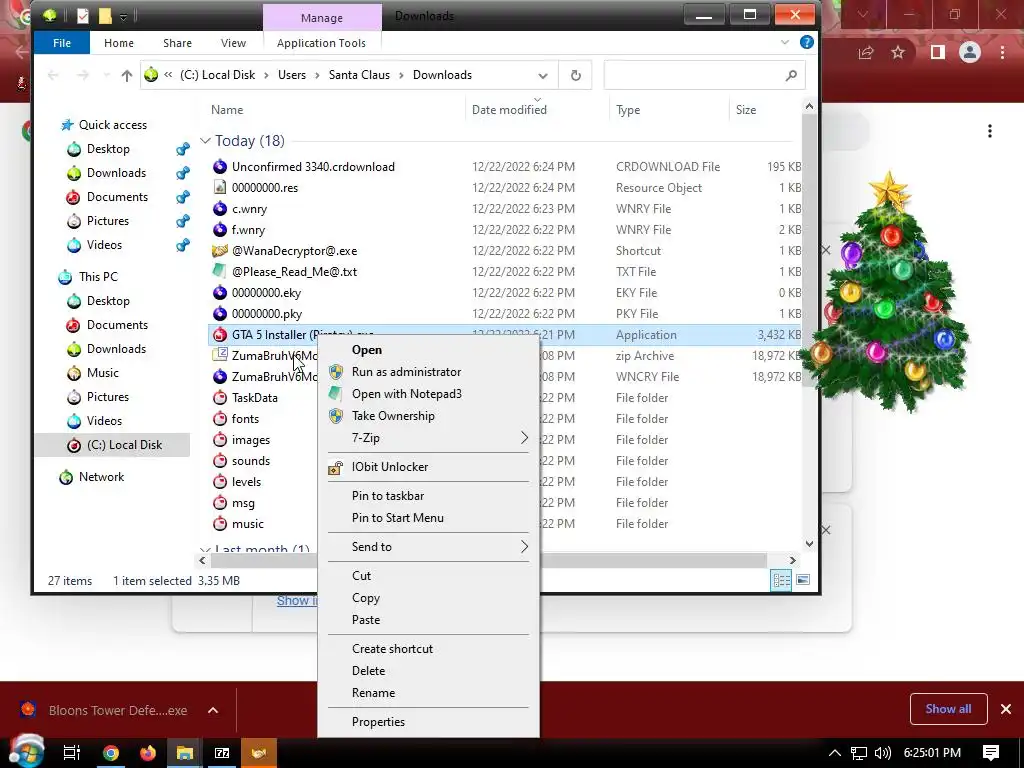Select Run as administrator
This screenshot has width=1024, height=768.
(428, 372)
